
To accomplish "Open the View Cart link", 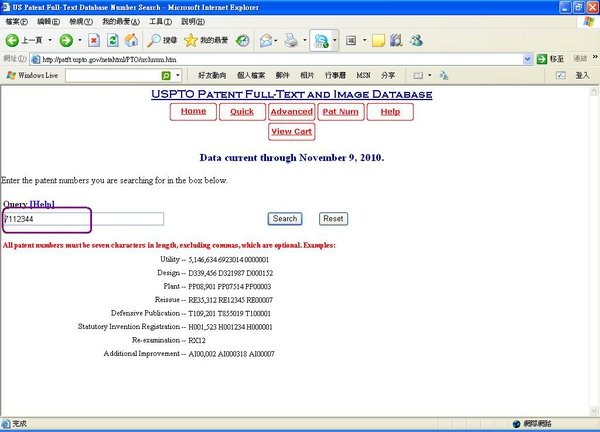I will click(292, 132).
